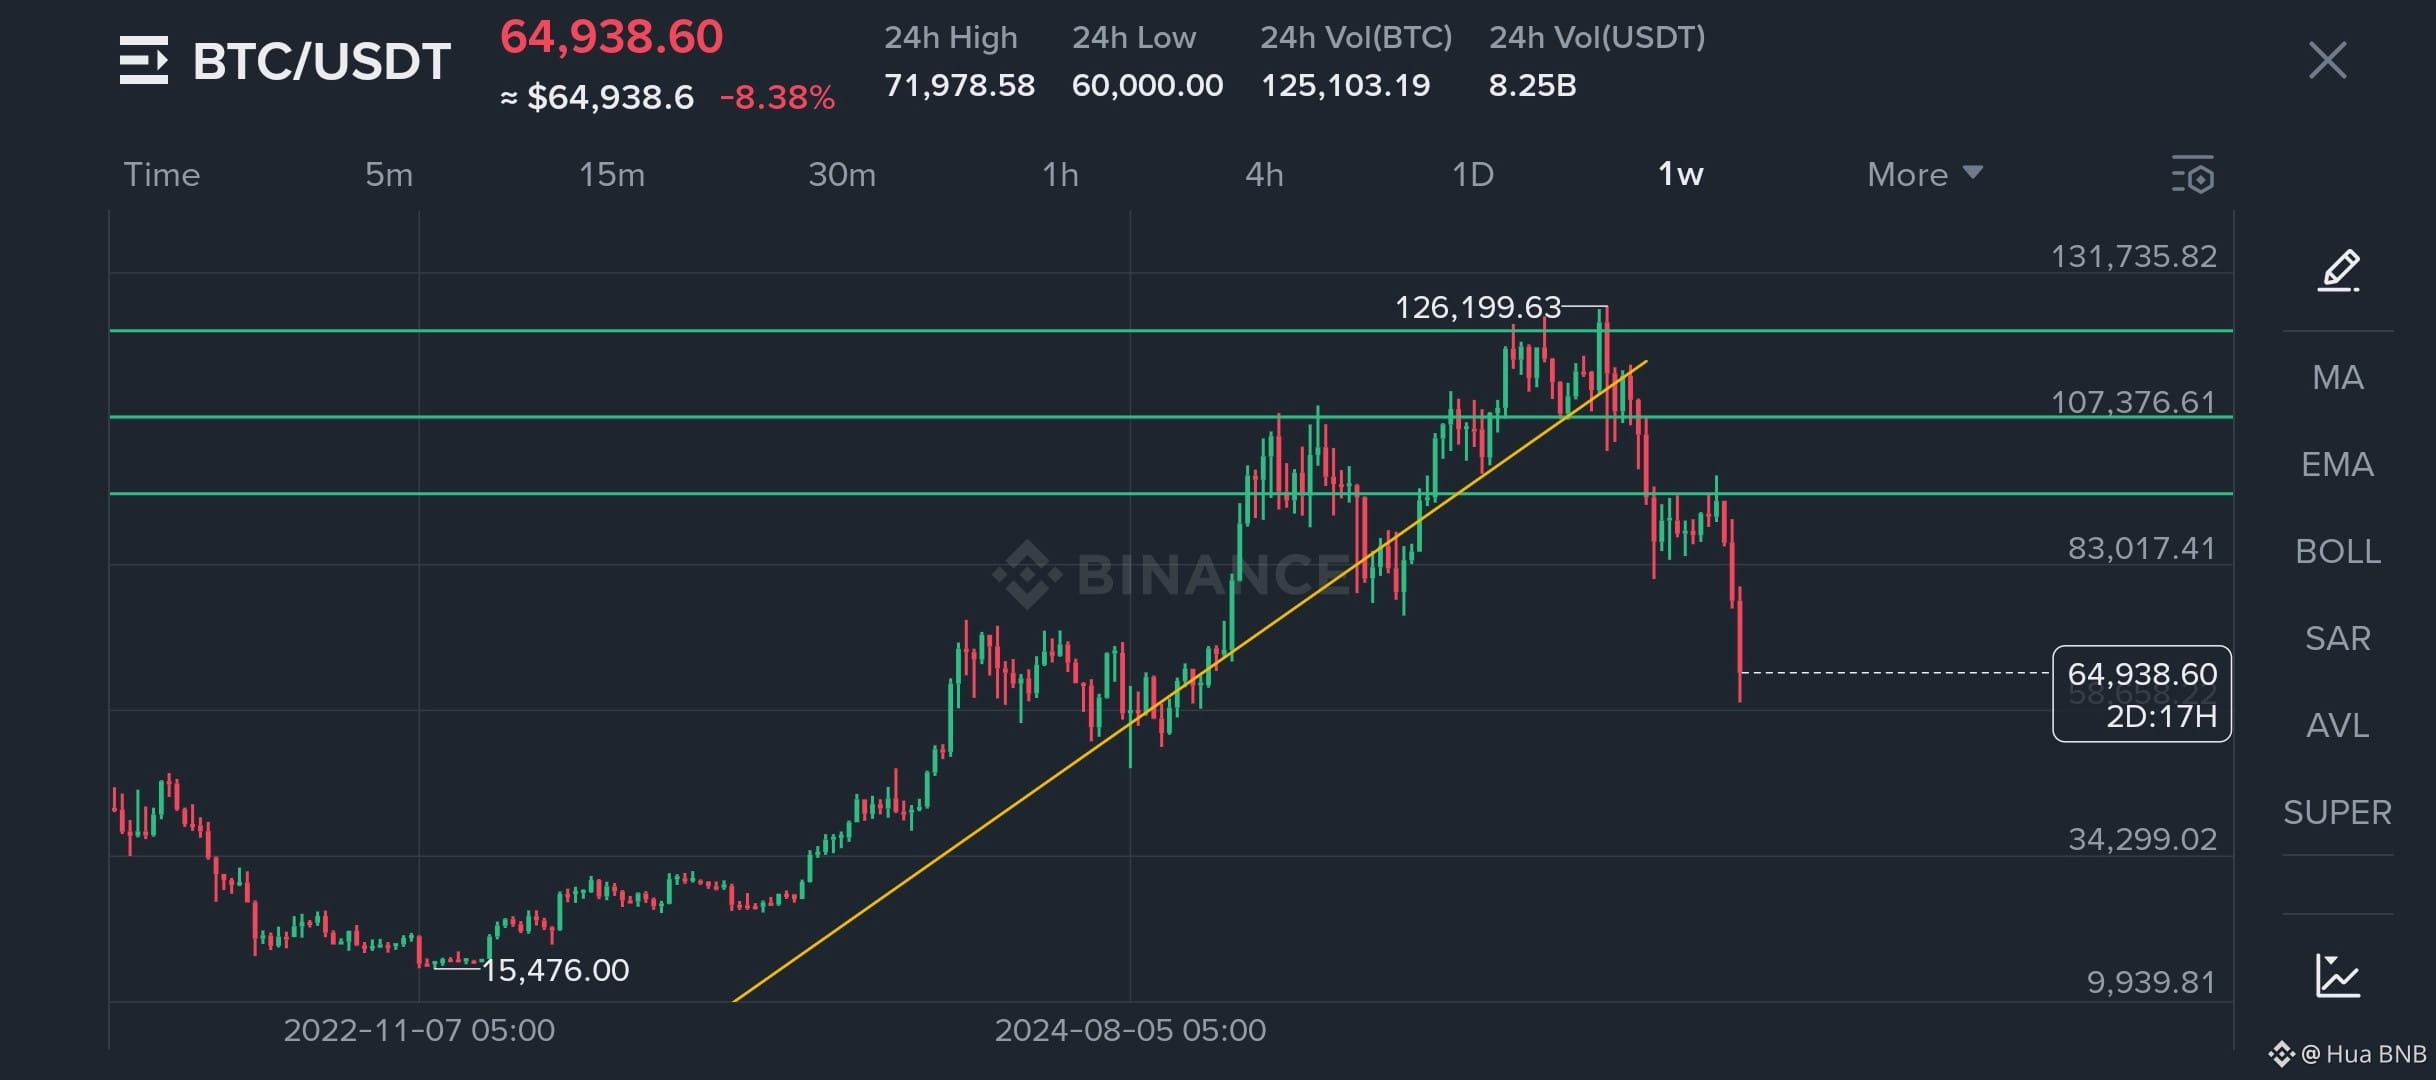Expand the More timeframes dropdown
The width and height of the screenshot is (2436, 1080).
(1924, 175)
